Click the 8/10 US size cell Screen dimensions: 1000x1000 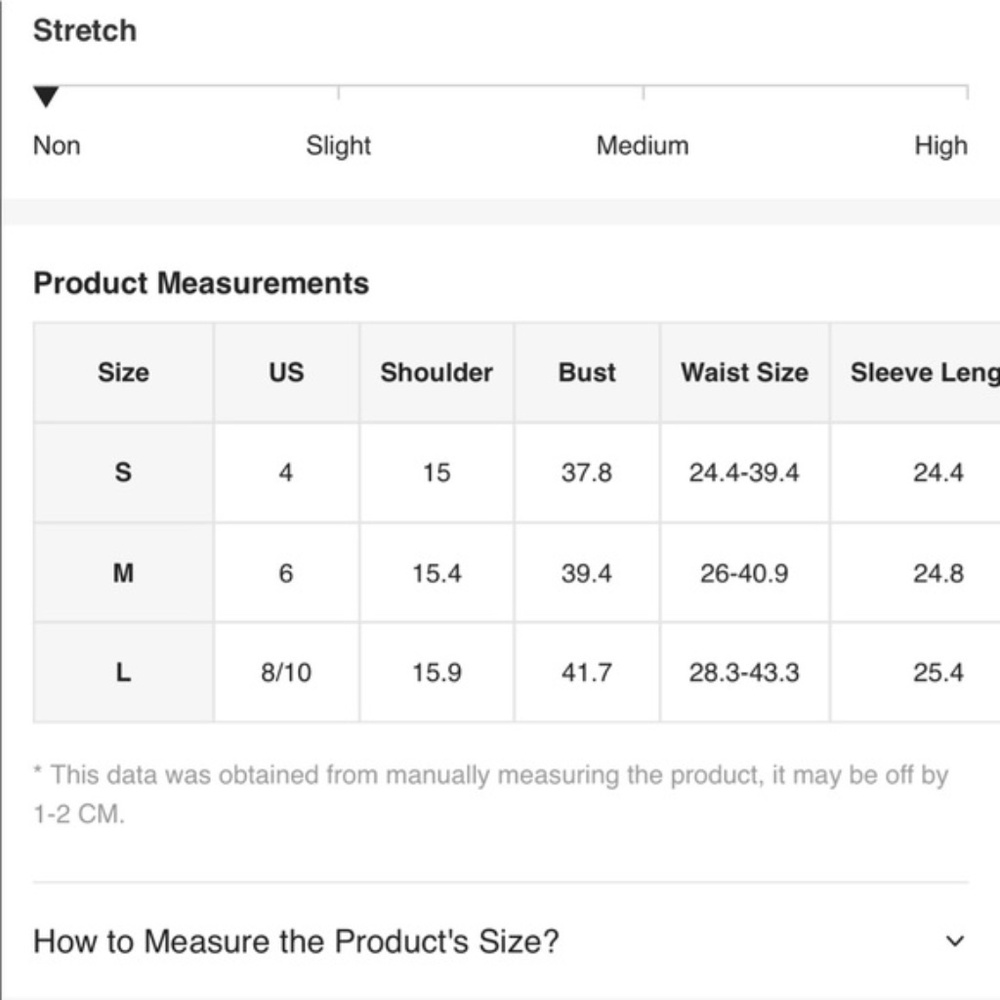click(286, 672)
